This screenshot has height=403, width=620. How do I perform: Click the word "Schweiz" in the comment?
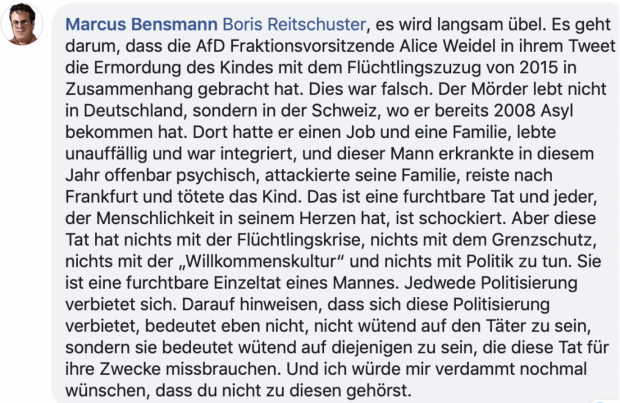[x=360, y=117]
